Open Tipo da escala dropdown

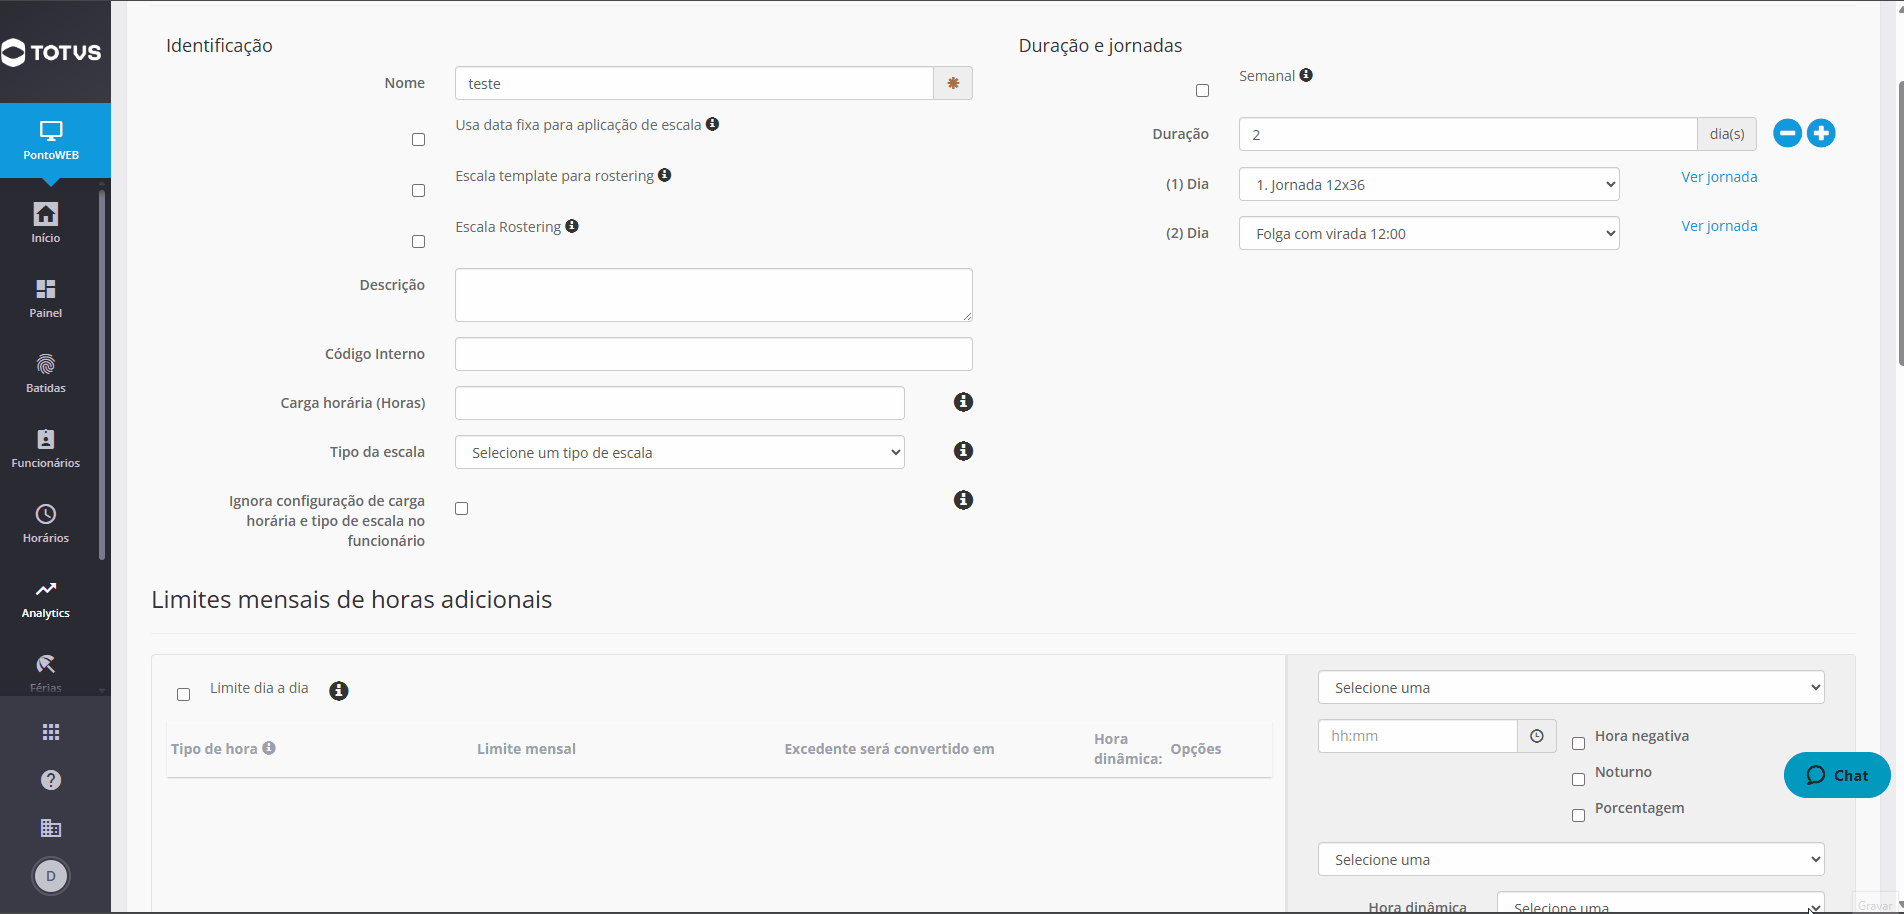point(680,452)
